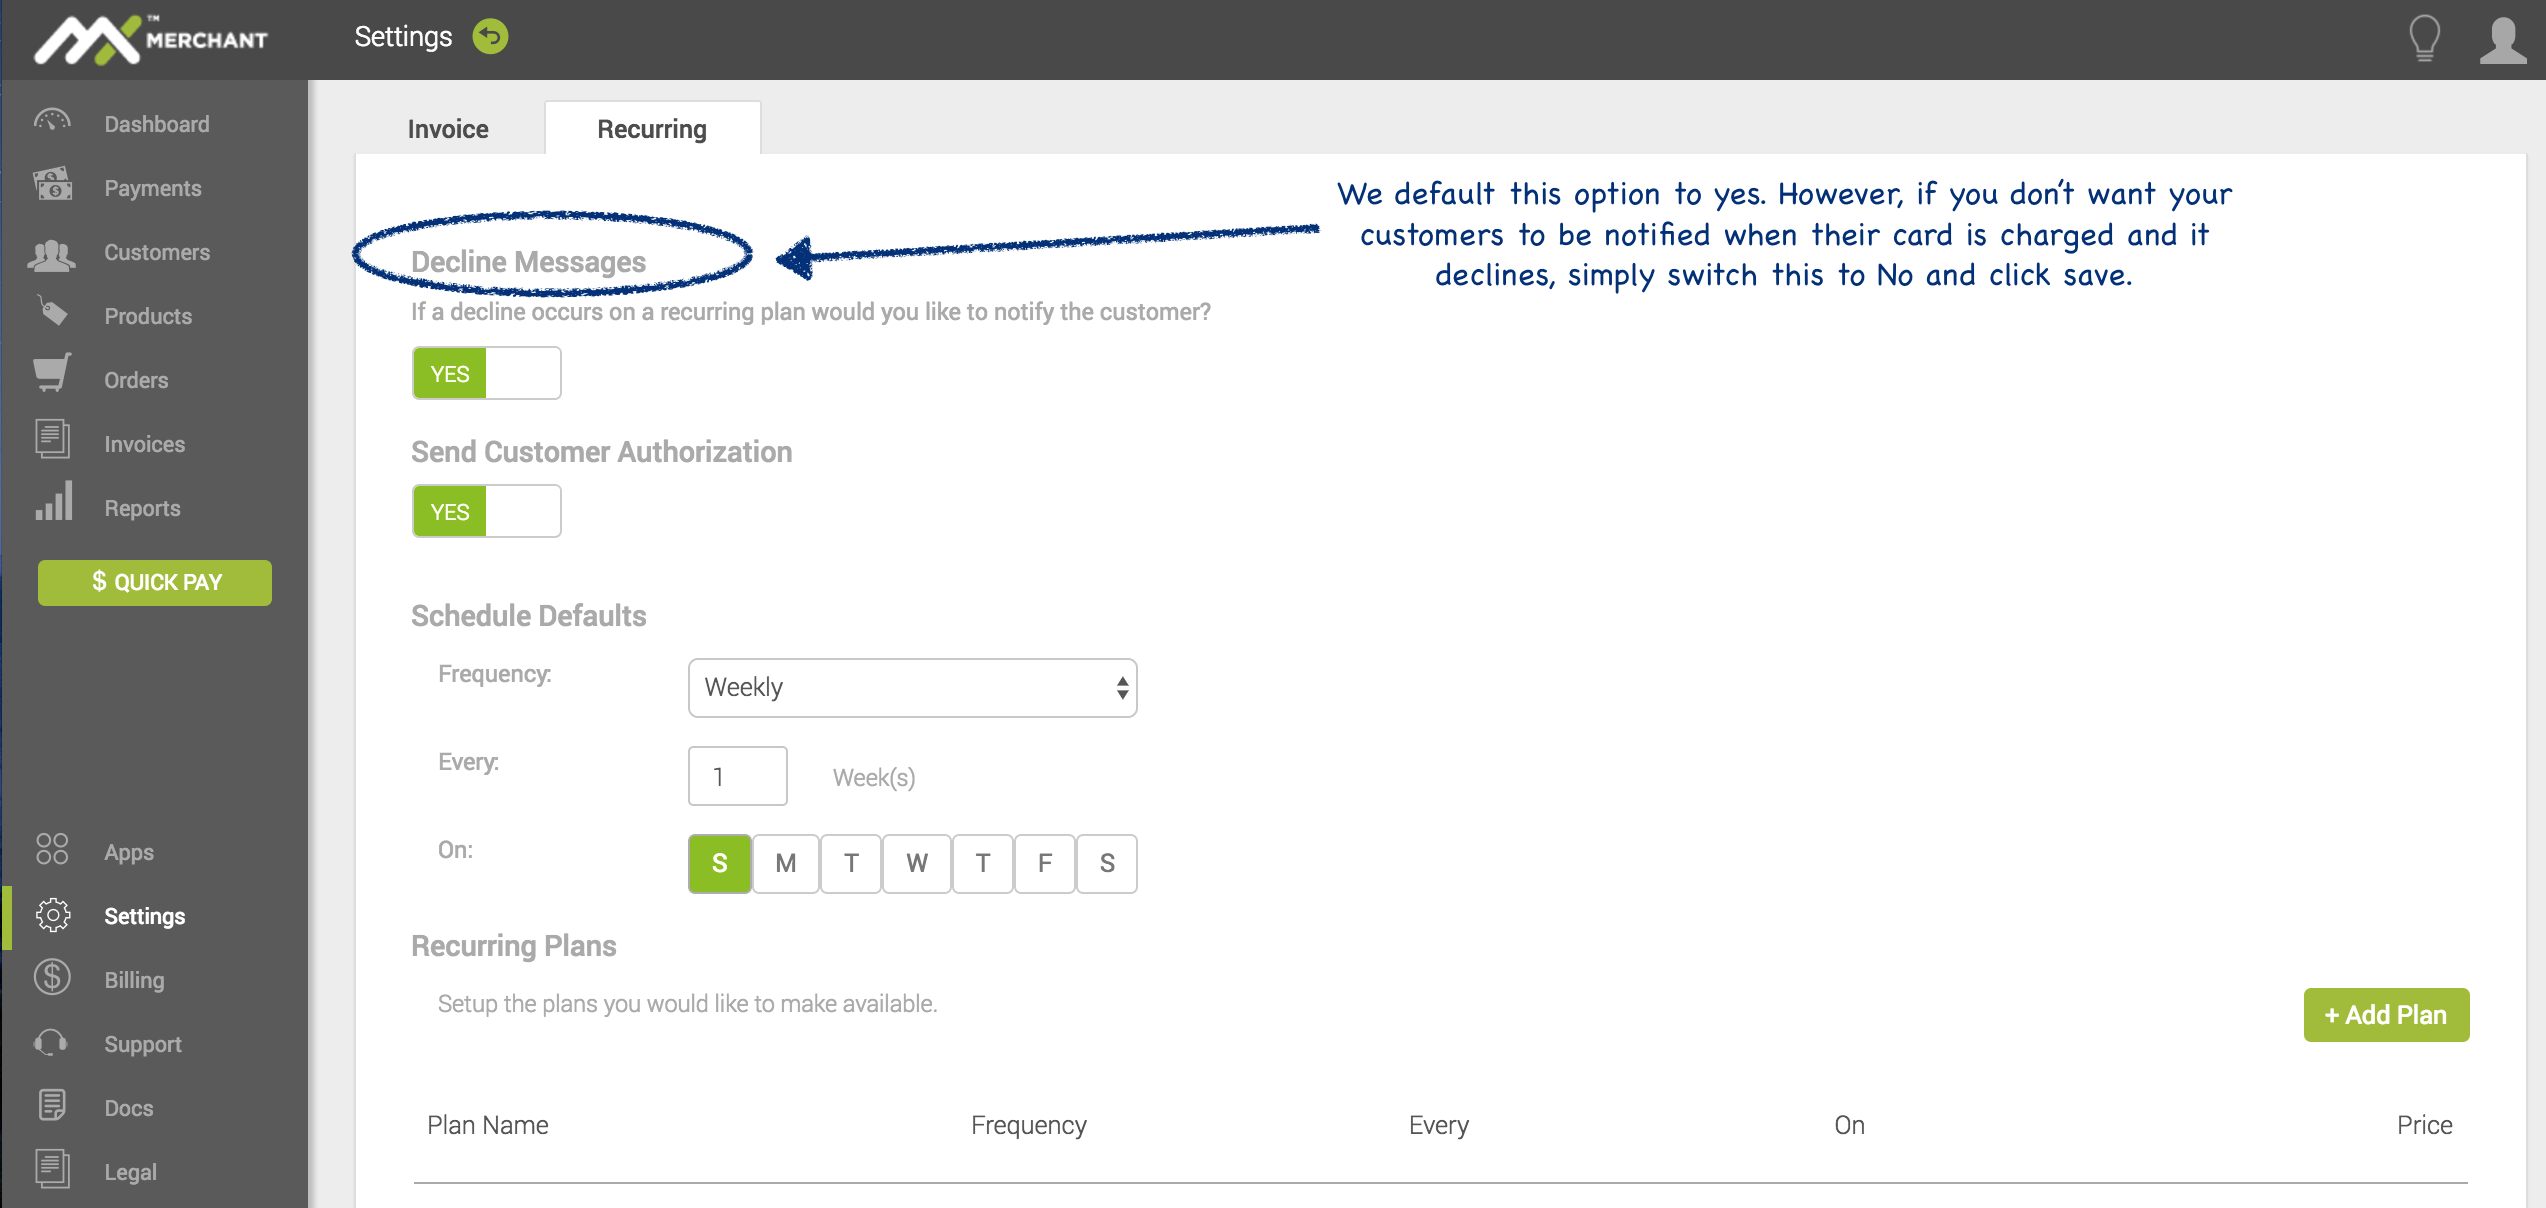Click the lightbulb tips icon
2546x1208 pixels.
2424,39
